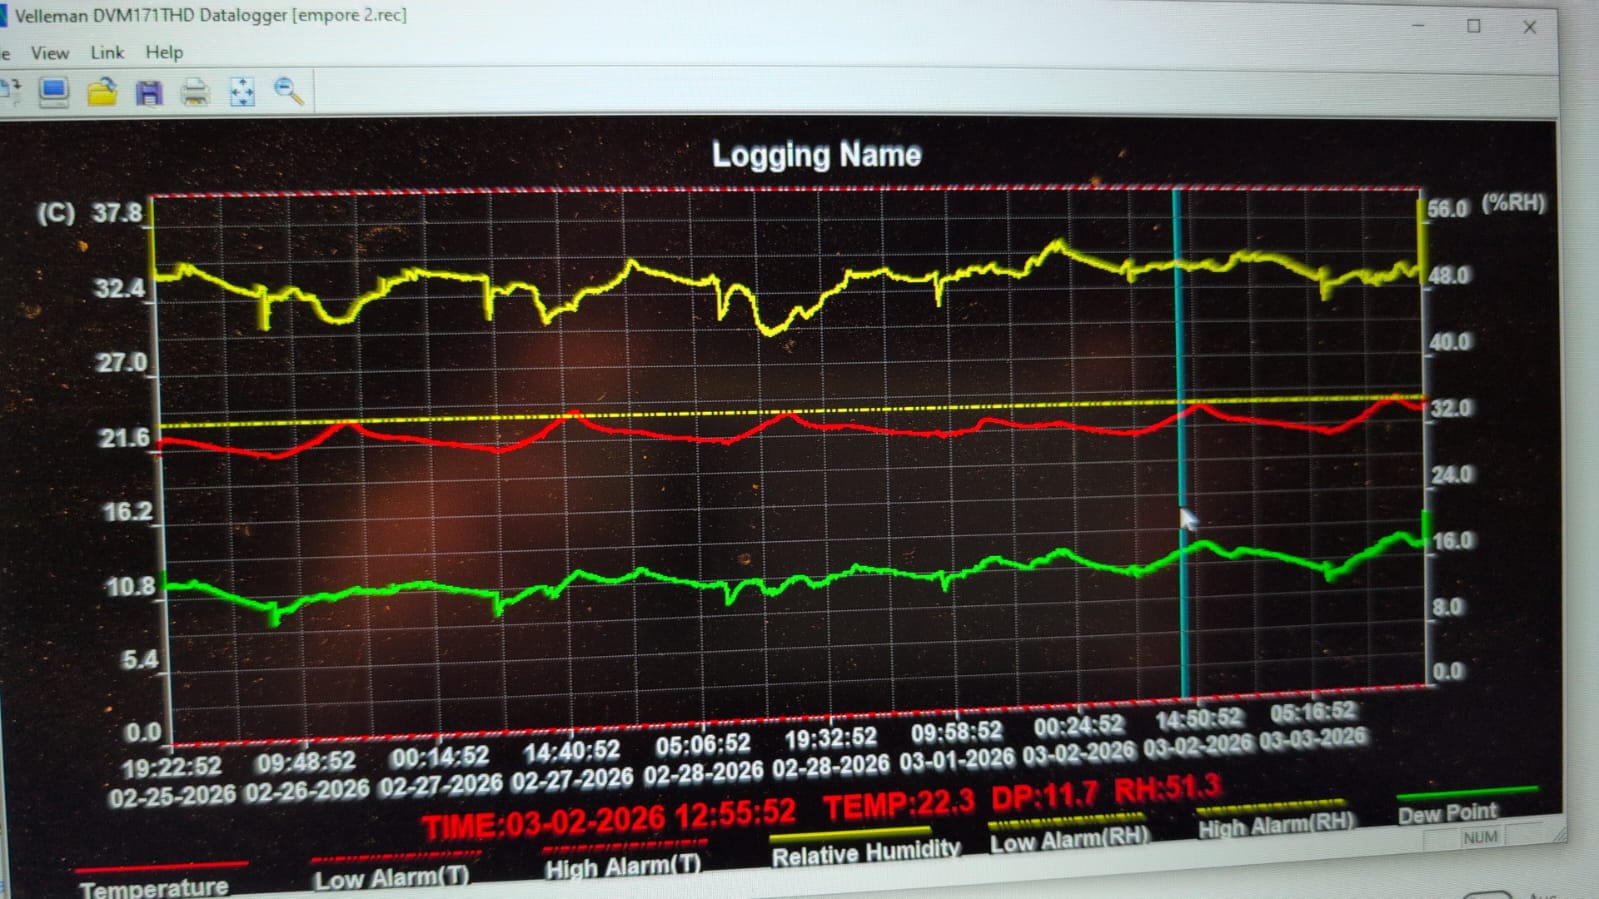Maximize the Datalogger window
Viewport: 1599px width, 899px height.
(x=1473, y=27)
